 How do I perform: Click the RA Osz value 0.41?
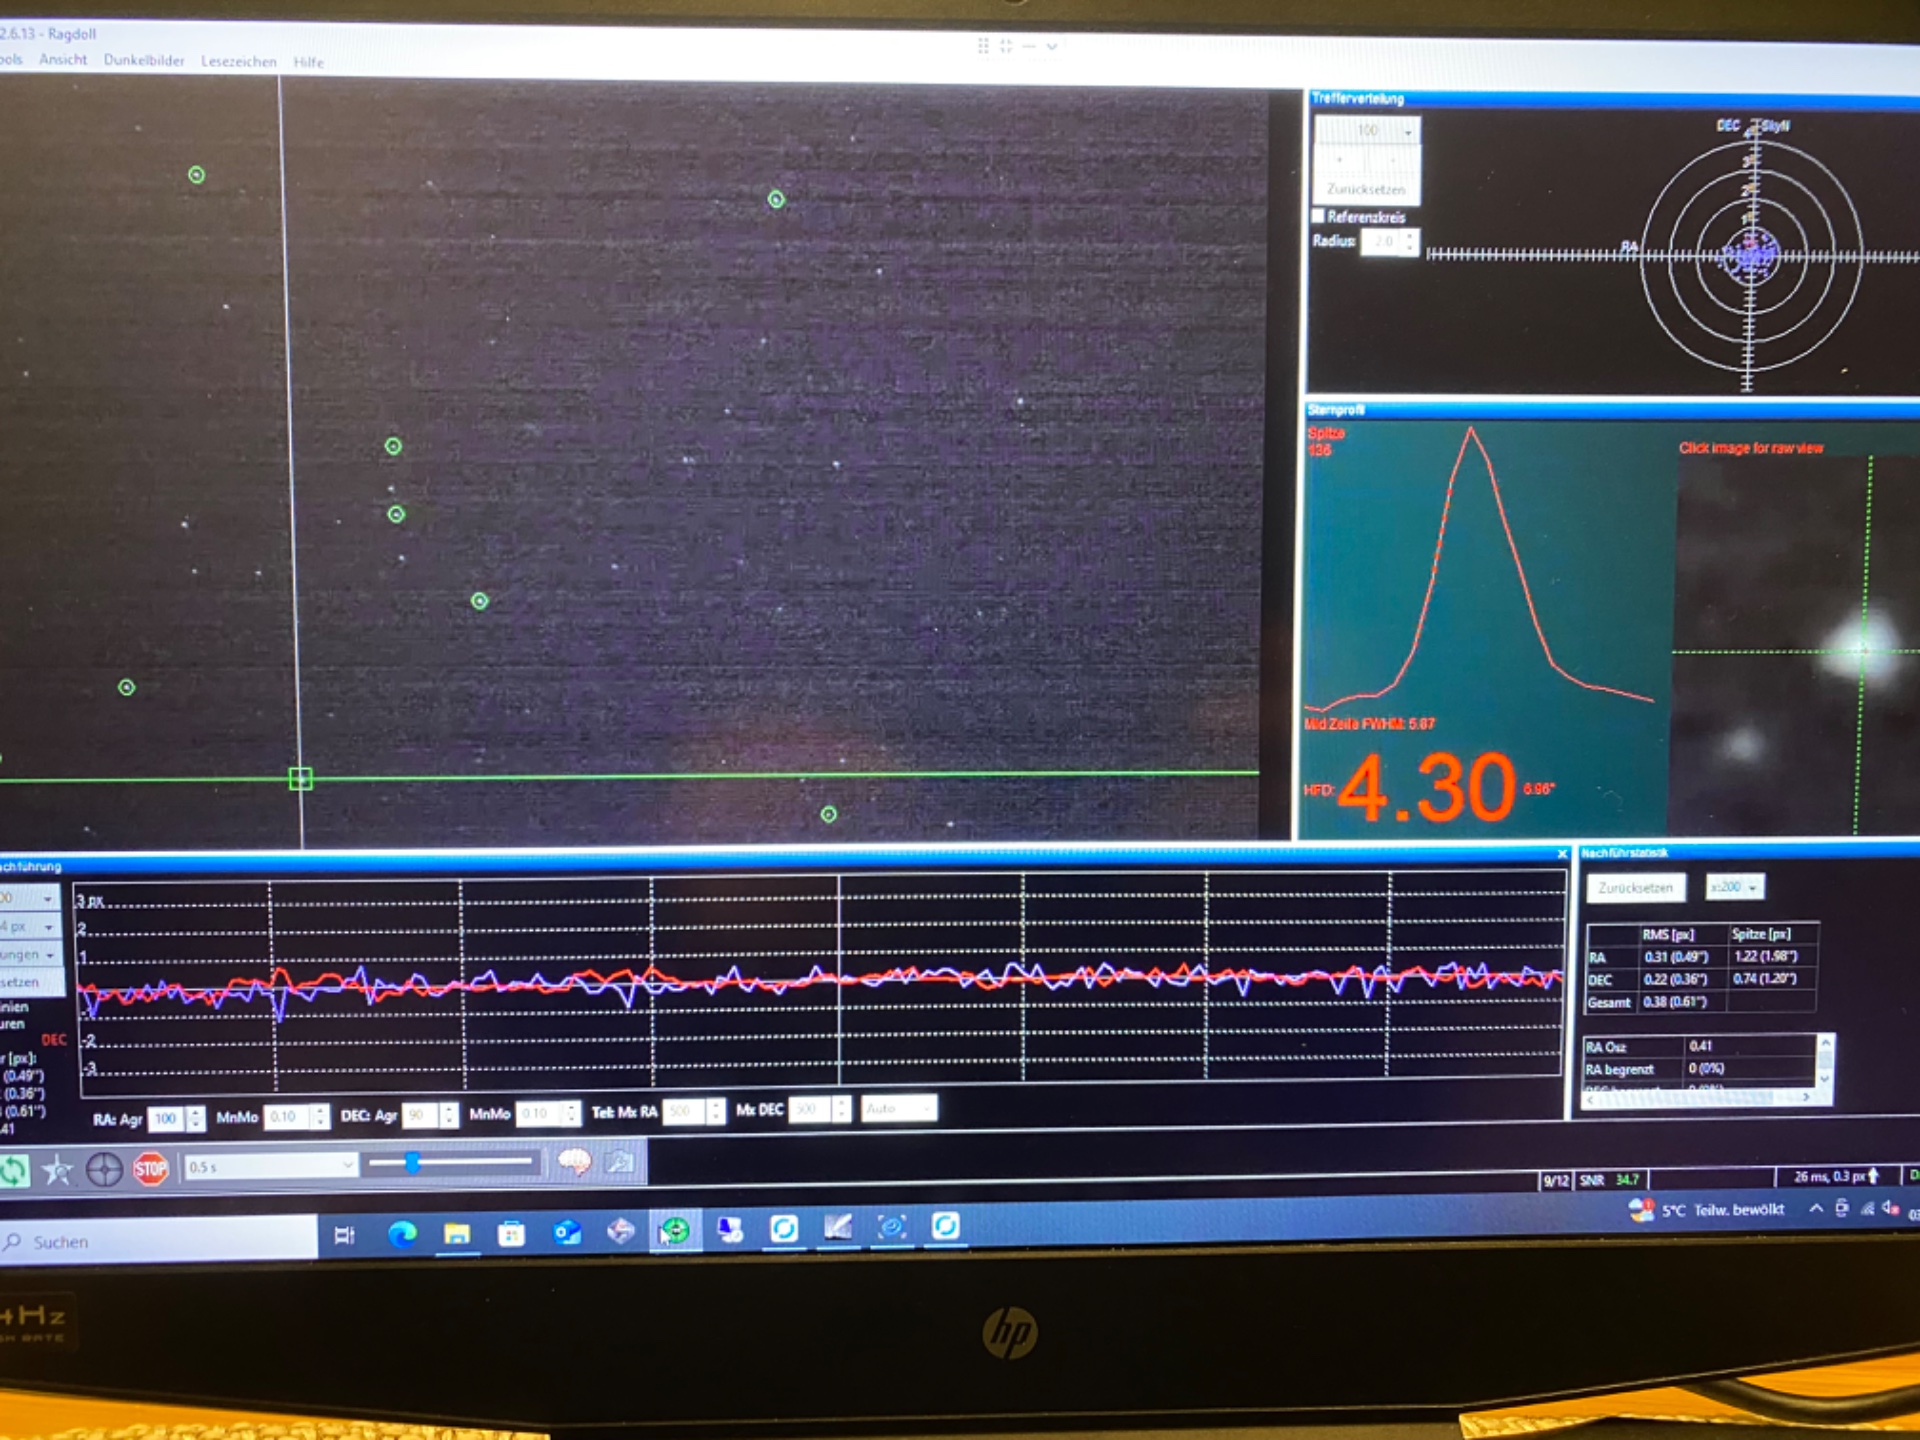coord(1701,1045)
